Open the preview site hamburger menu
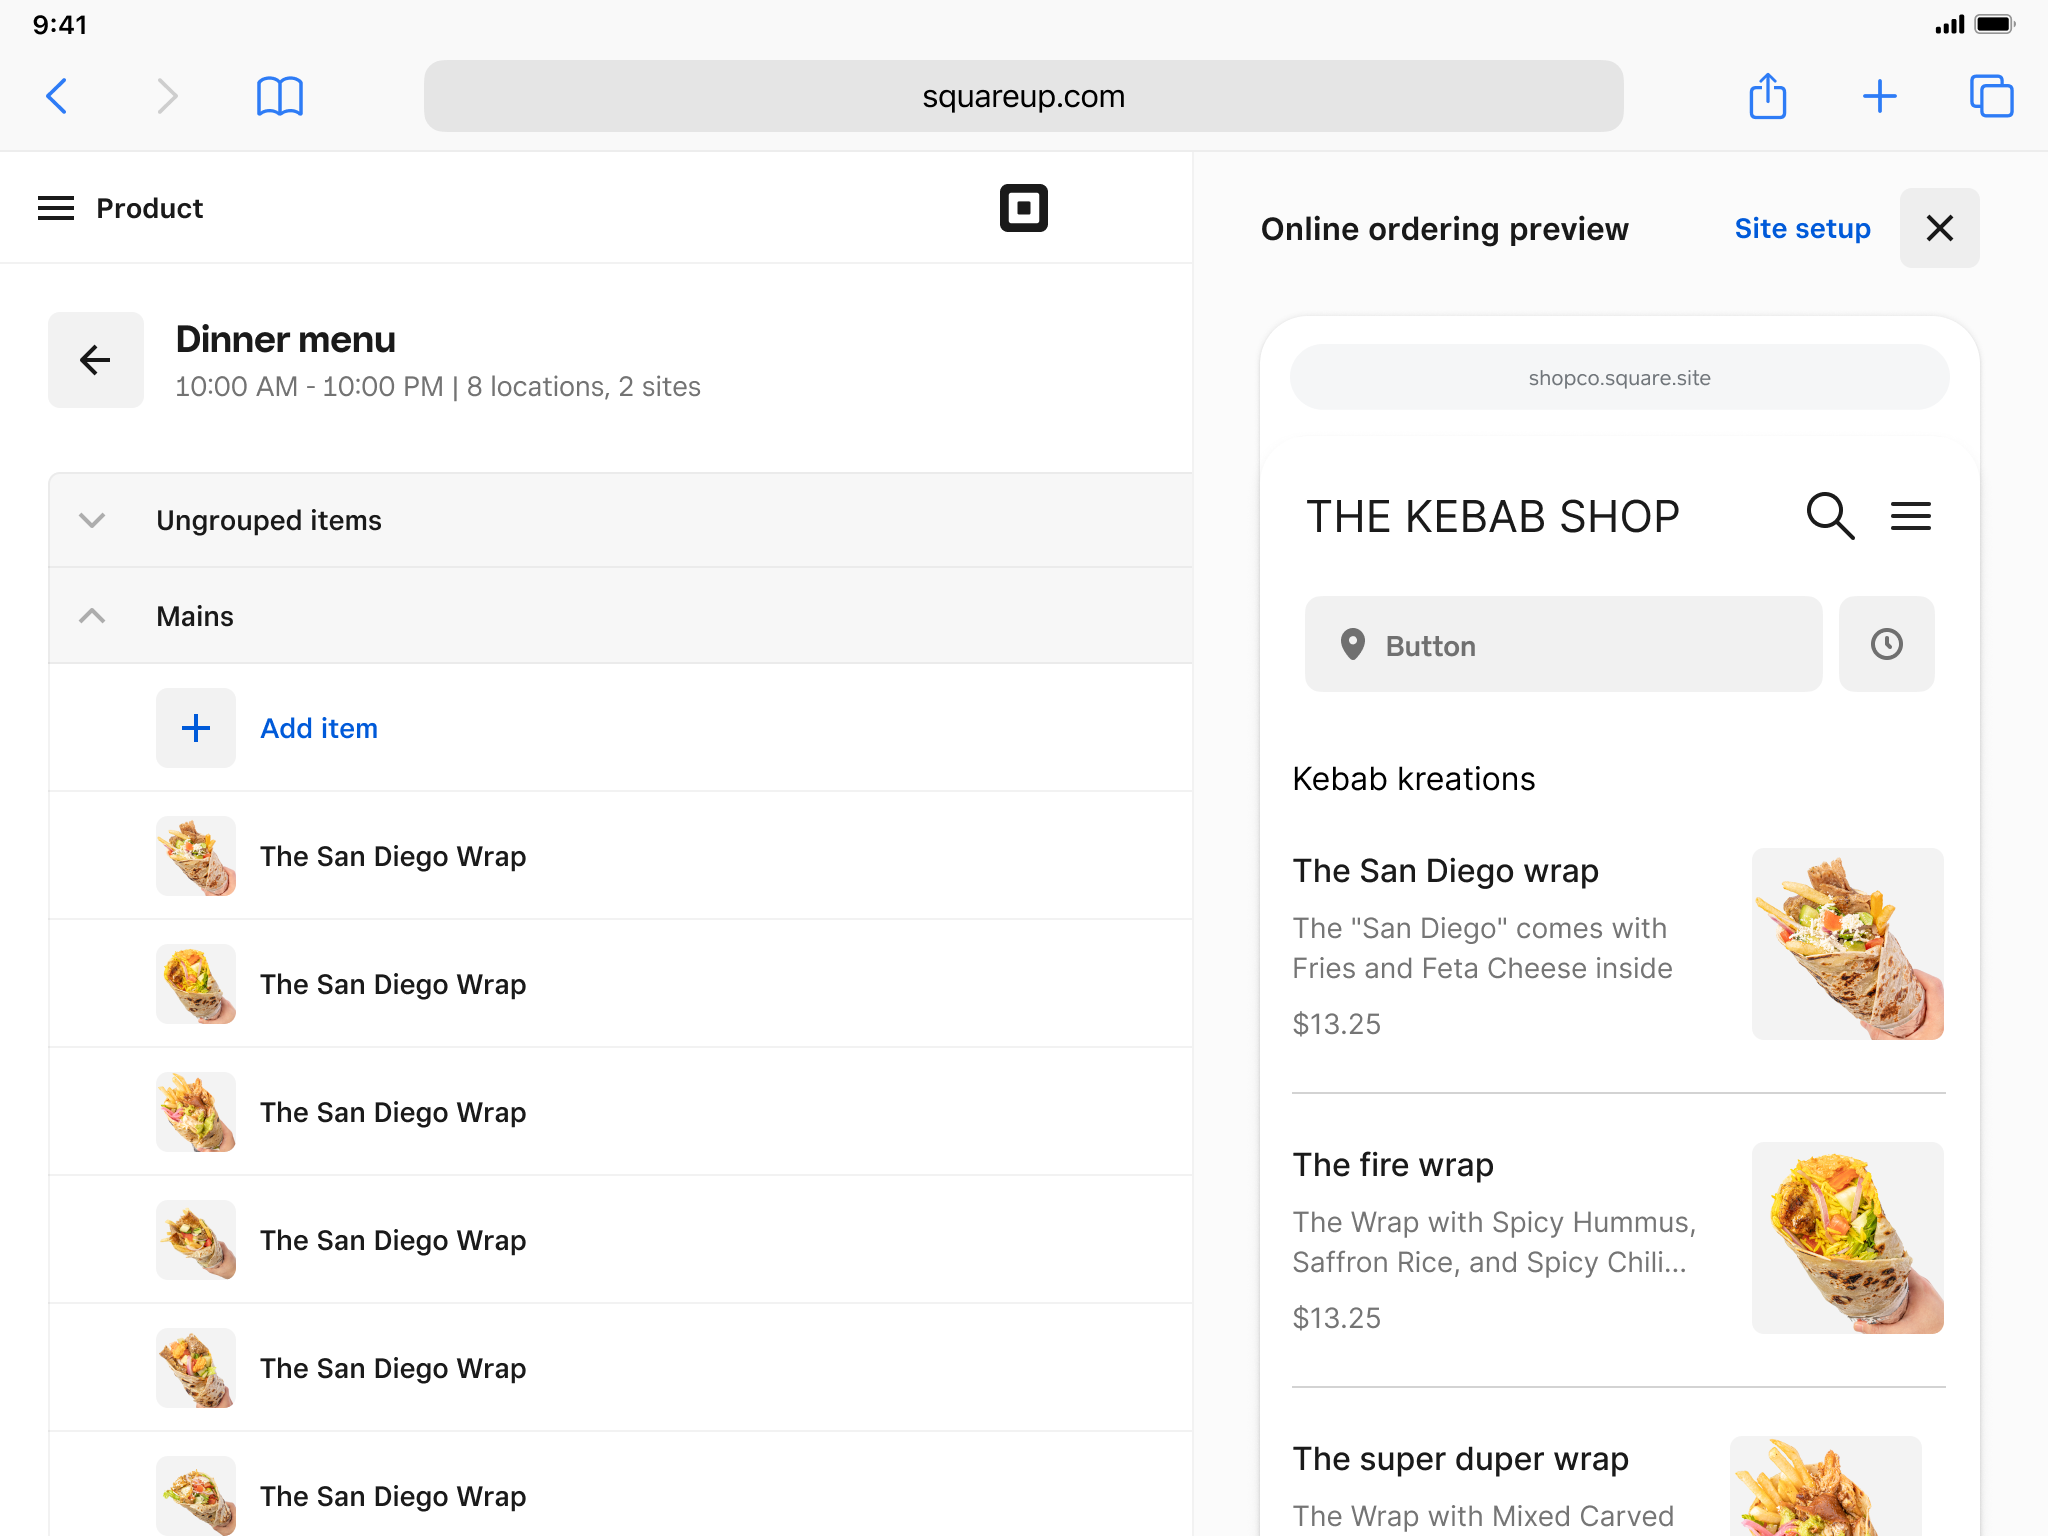Screen dimensions: 2048x1536 1910,516
